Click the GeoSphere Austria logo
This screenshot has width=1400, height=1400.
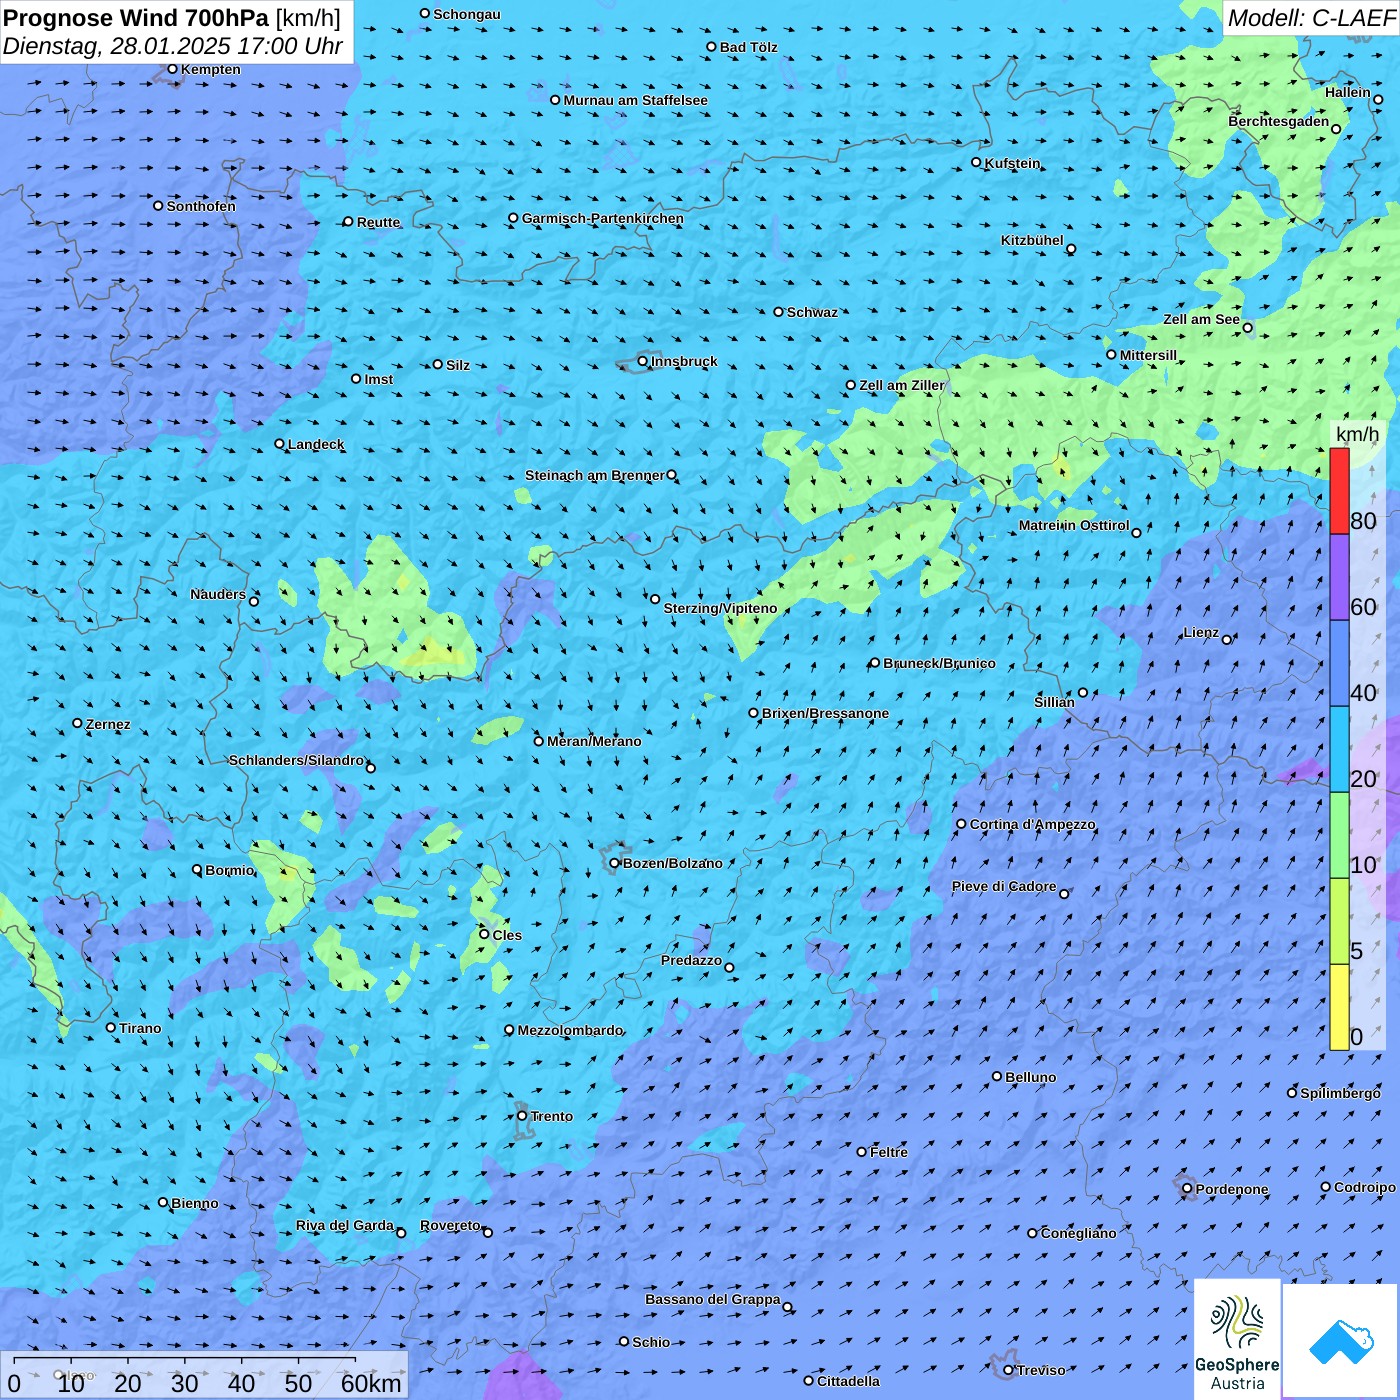tap(1237, 1340)
